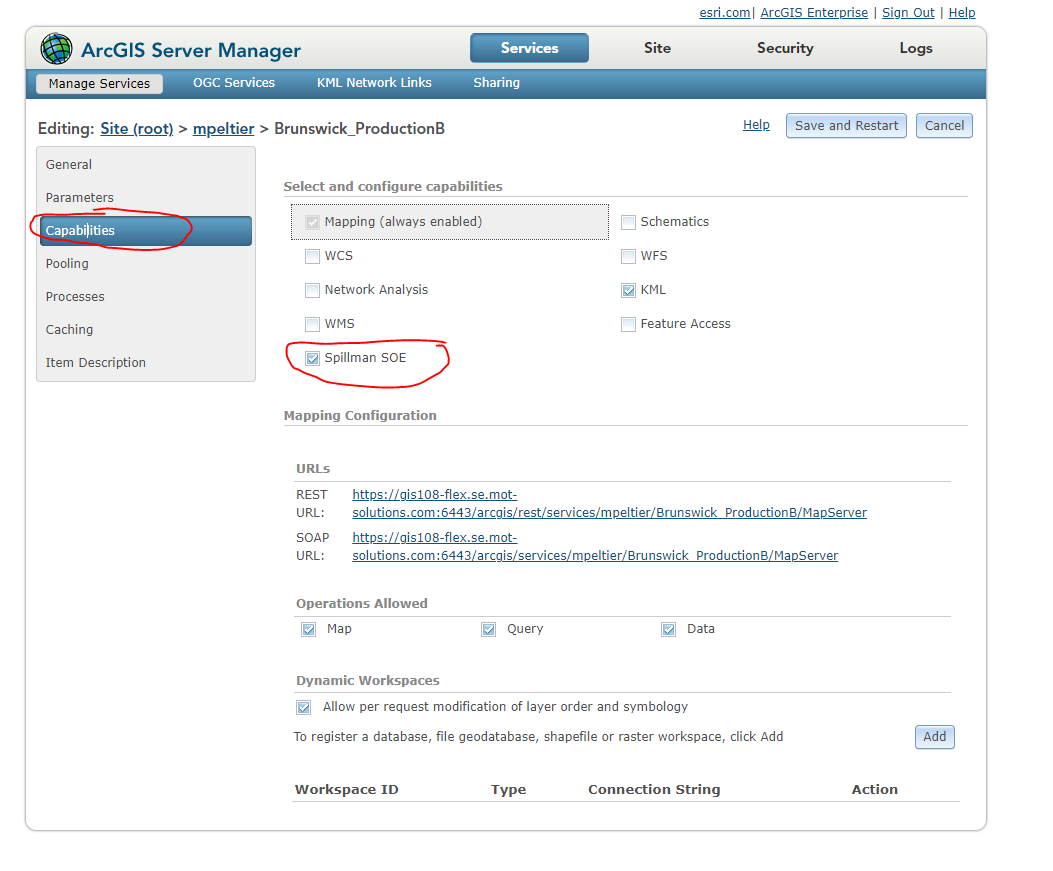The width and height of the screenshot is (1053, 871).
Task: Open the Processes settings section
Action: (146, 296)
